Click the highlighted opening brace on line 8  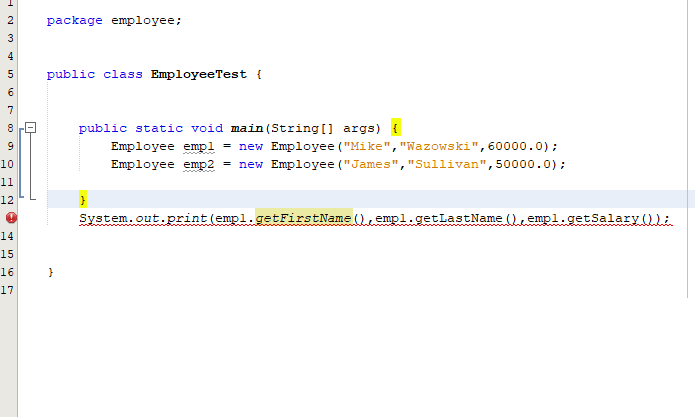tap(396, 128)
